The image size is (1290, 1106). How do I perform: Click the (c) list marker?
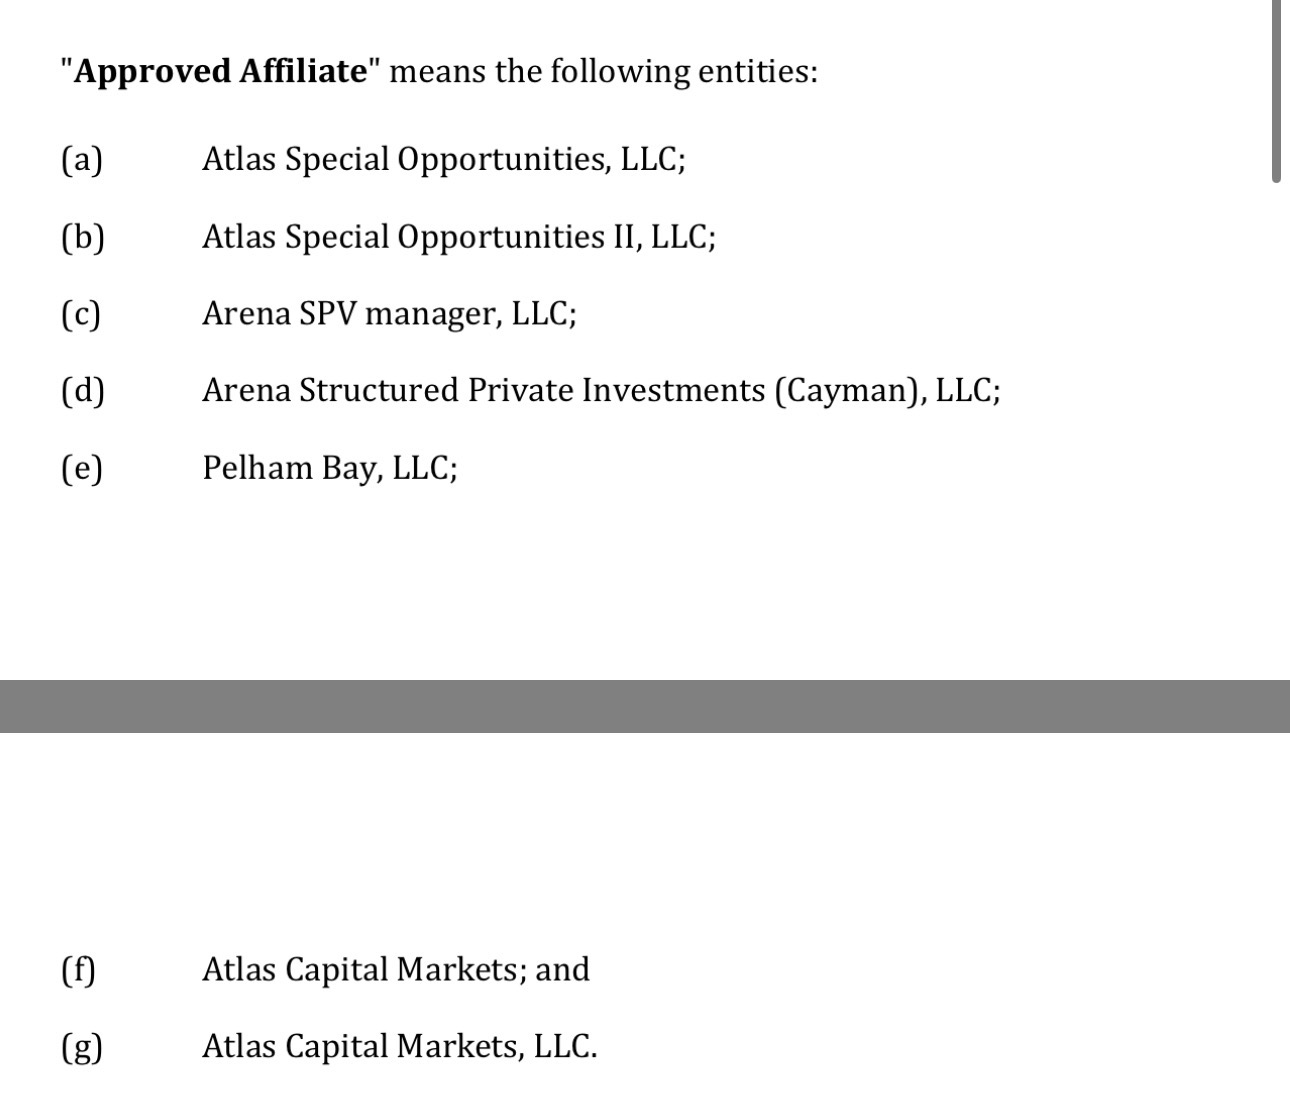pos(81,314)
